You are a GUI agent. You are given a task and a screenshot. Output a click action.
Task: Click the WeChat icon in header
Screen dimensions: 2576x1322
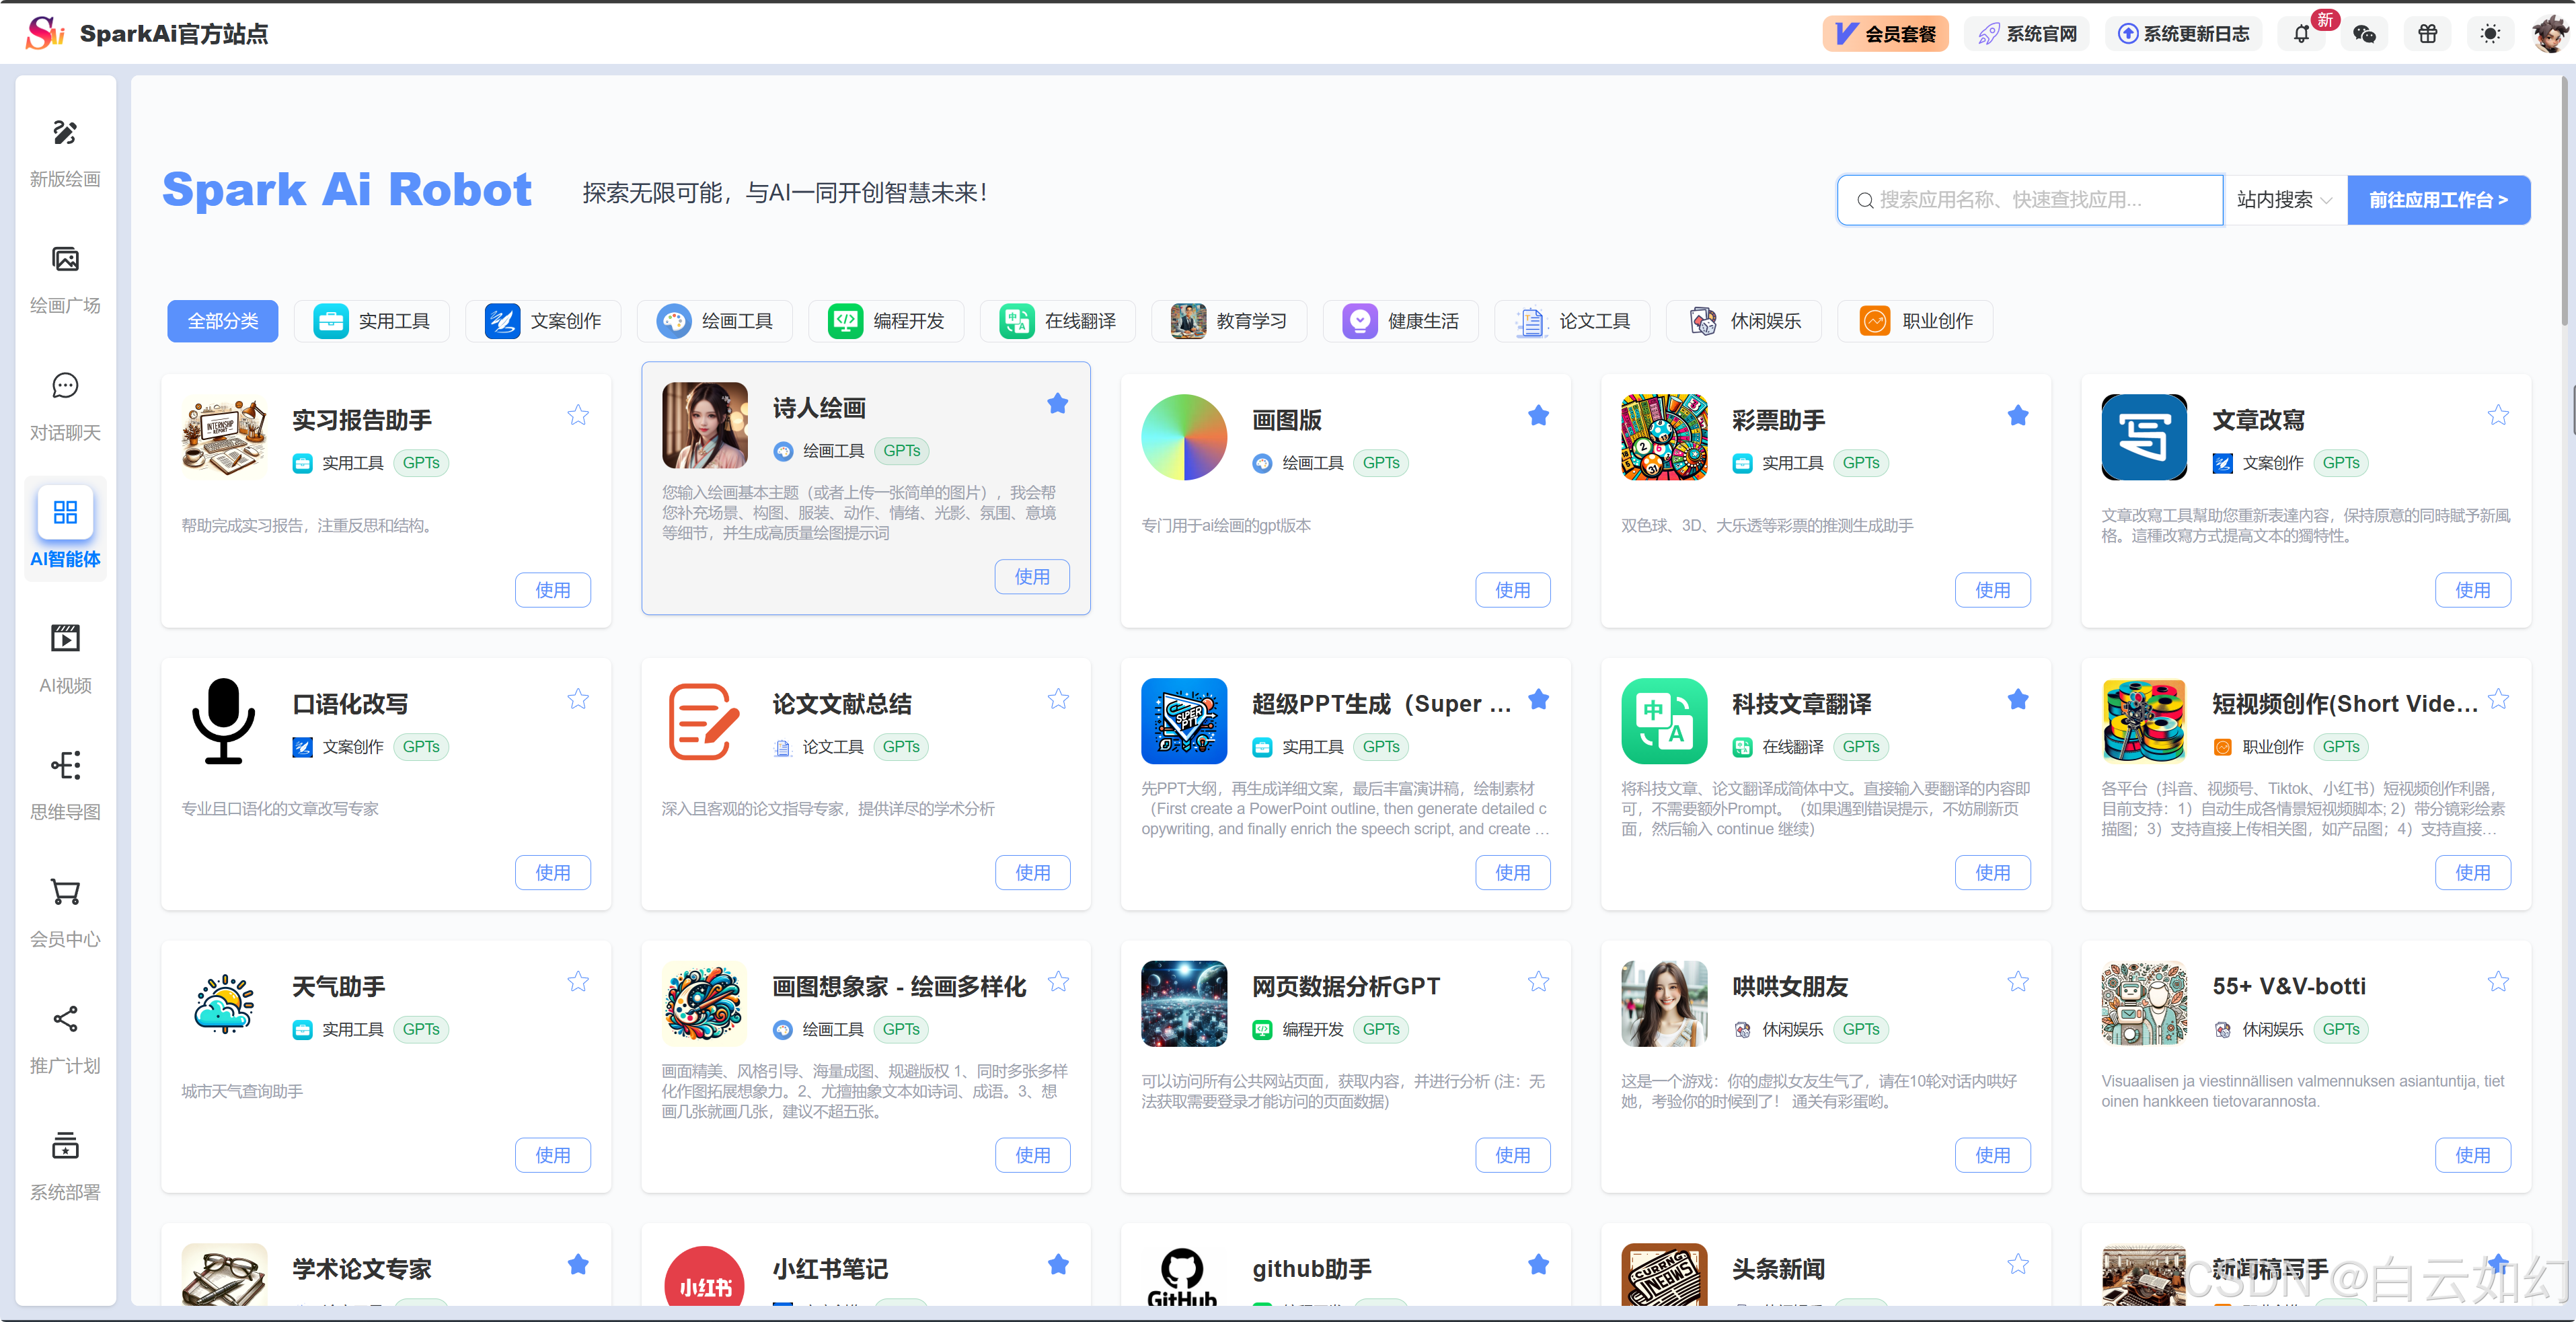pyautogui.click(x=2364, y=34)
